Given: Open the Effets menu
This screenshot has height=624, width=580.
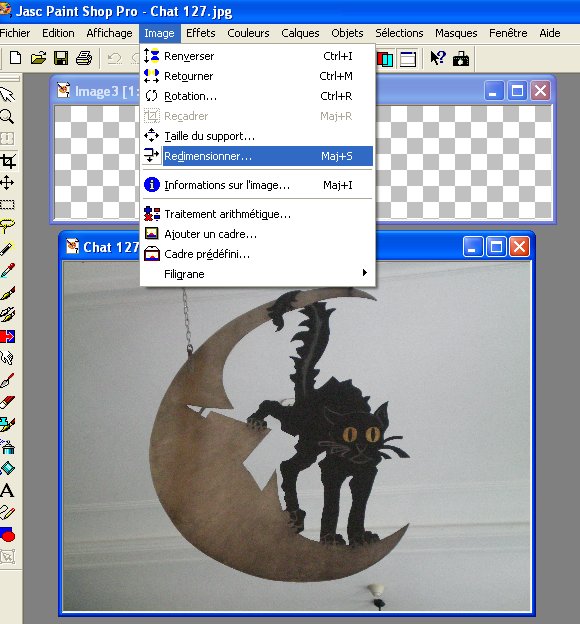Looking at the screenshot, I should coord(201,33).
